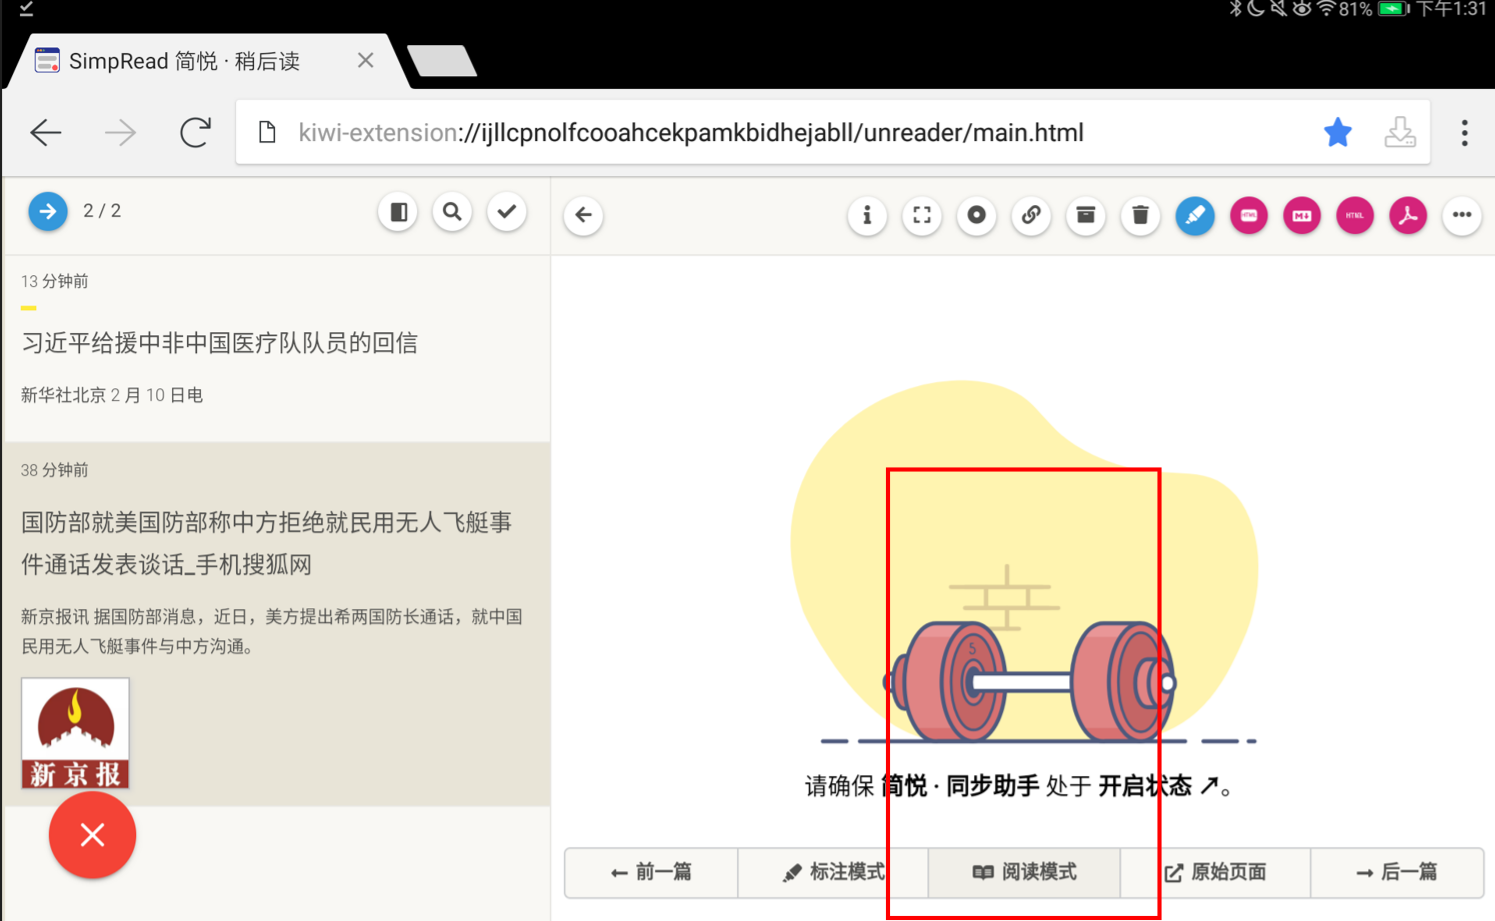Screen dimensions: 1495x921
Task: Toggle the read status checkmark
Action: (506, 211)
